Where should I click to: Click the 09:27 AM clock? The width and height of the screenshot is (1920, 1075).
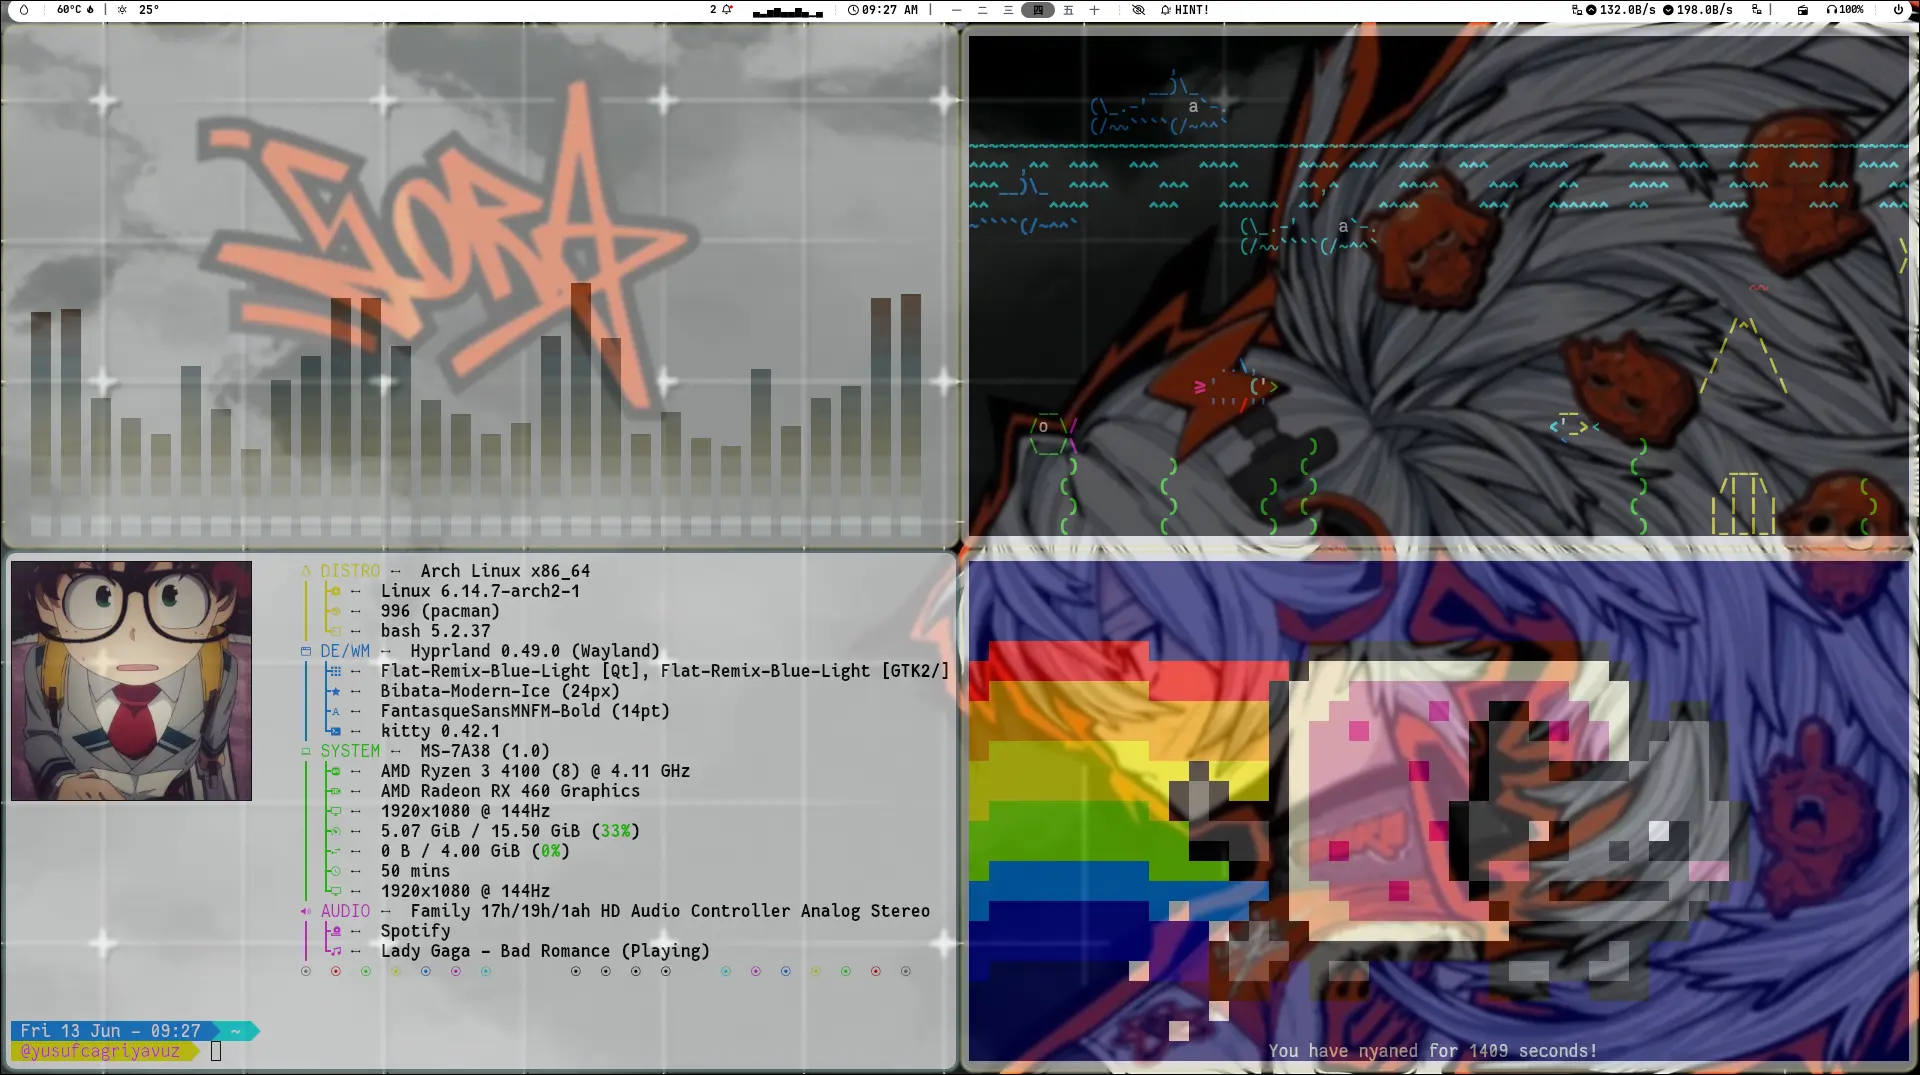coord(883,10)
